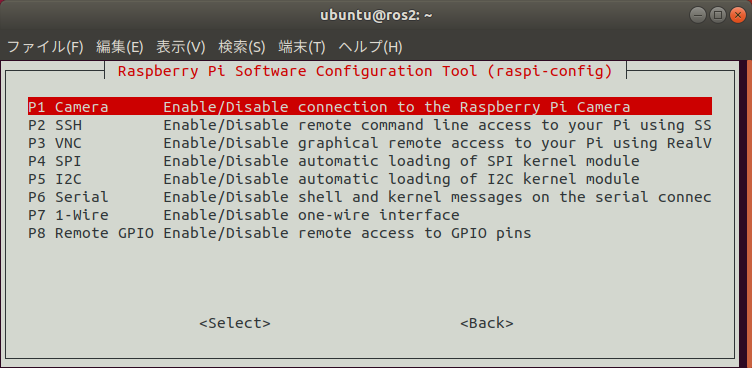This screenshot has width=752, height=368.
Task: Choose the P2 SSH option
Action: (x=370, y=125)
